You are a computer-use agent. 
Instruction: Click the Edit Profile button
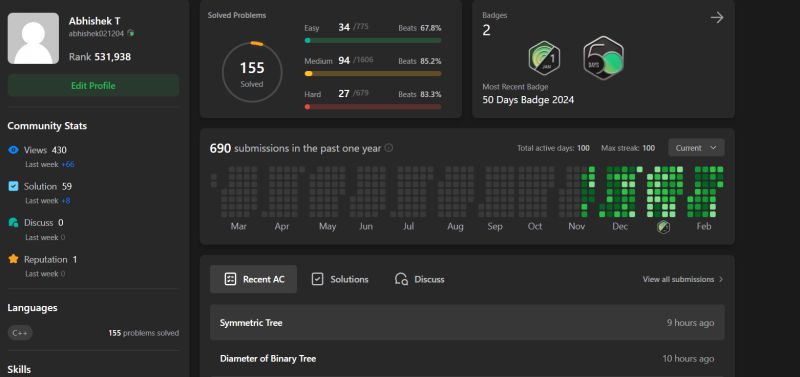93,86
